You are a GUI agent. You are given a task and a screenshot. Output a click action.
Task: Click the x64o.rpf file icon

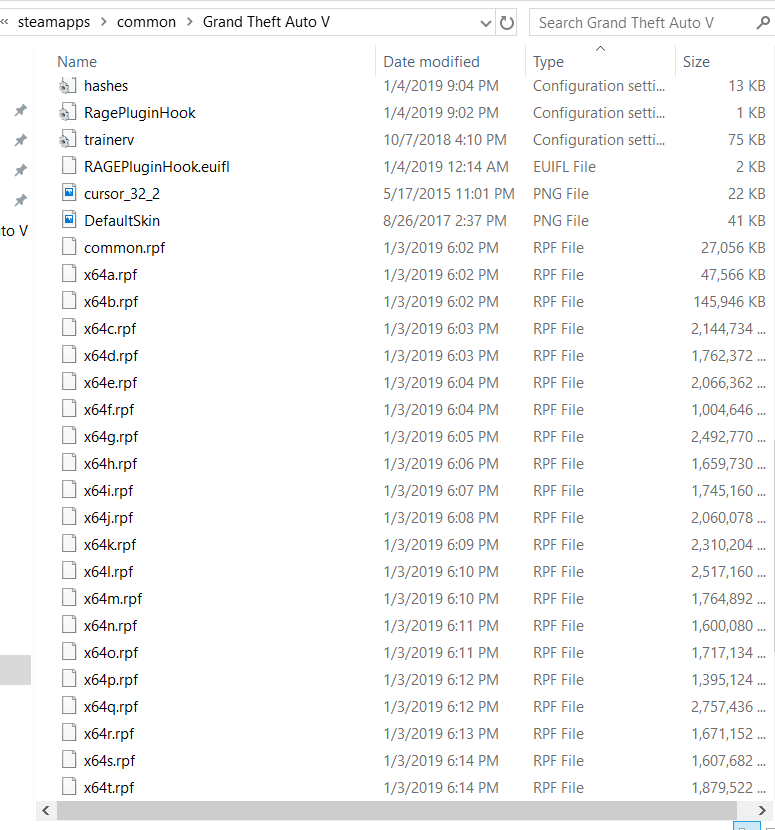tap(69, 652)
